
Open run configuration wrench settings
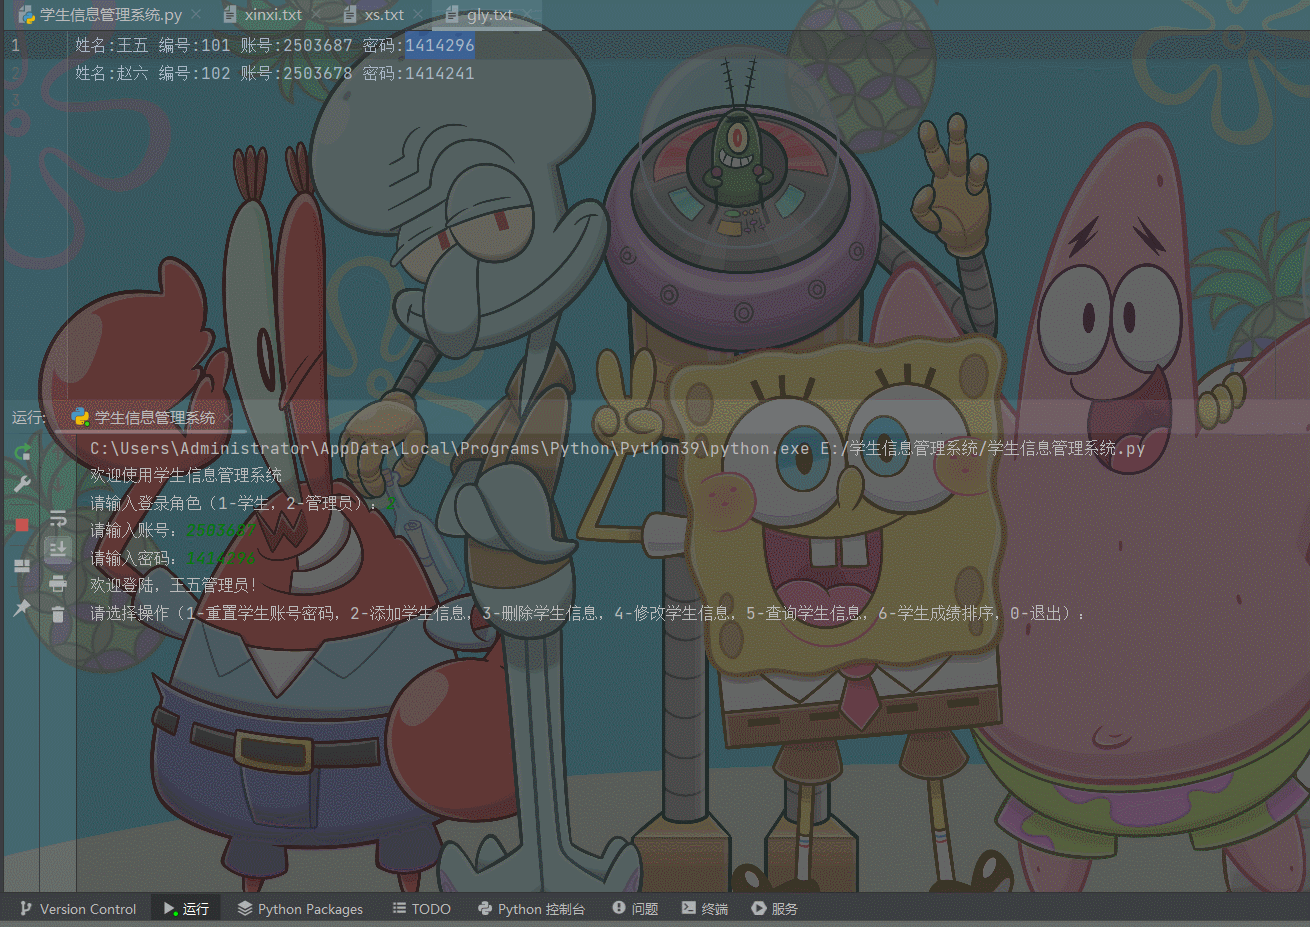pos(22,484)
